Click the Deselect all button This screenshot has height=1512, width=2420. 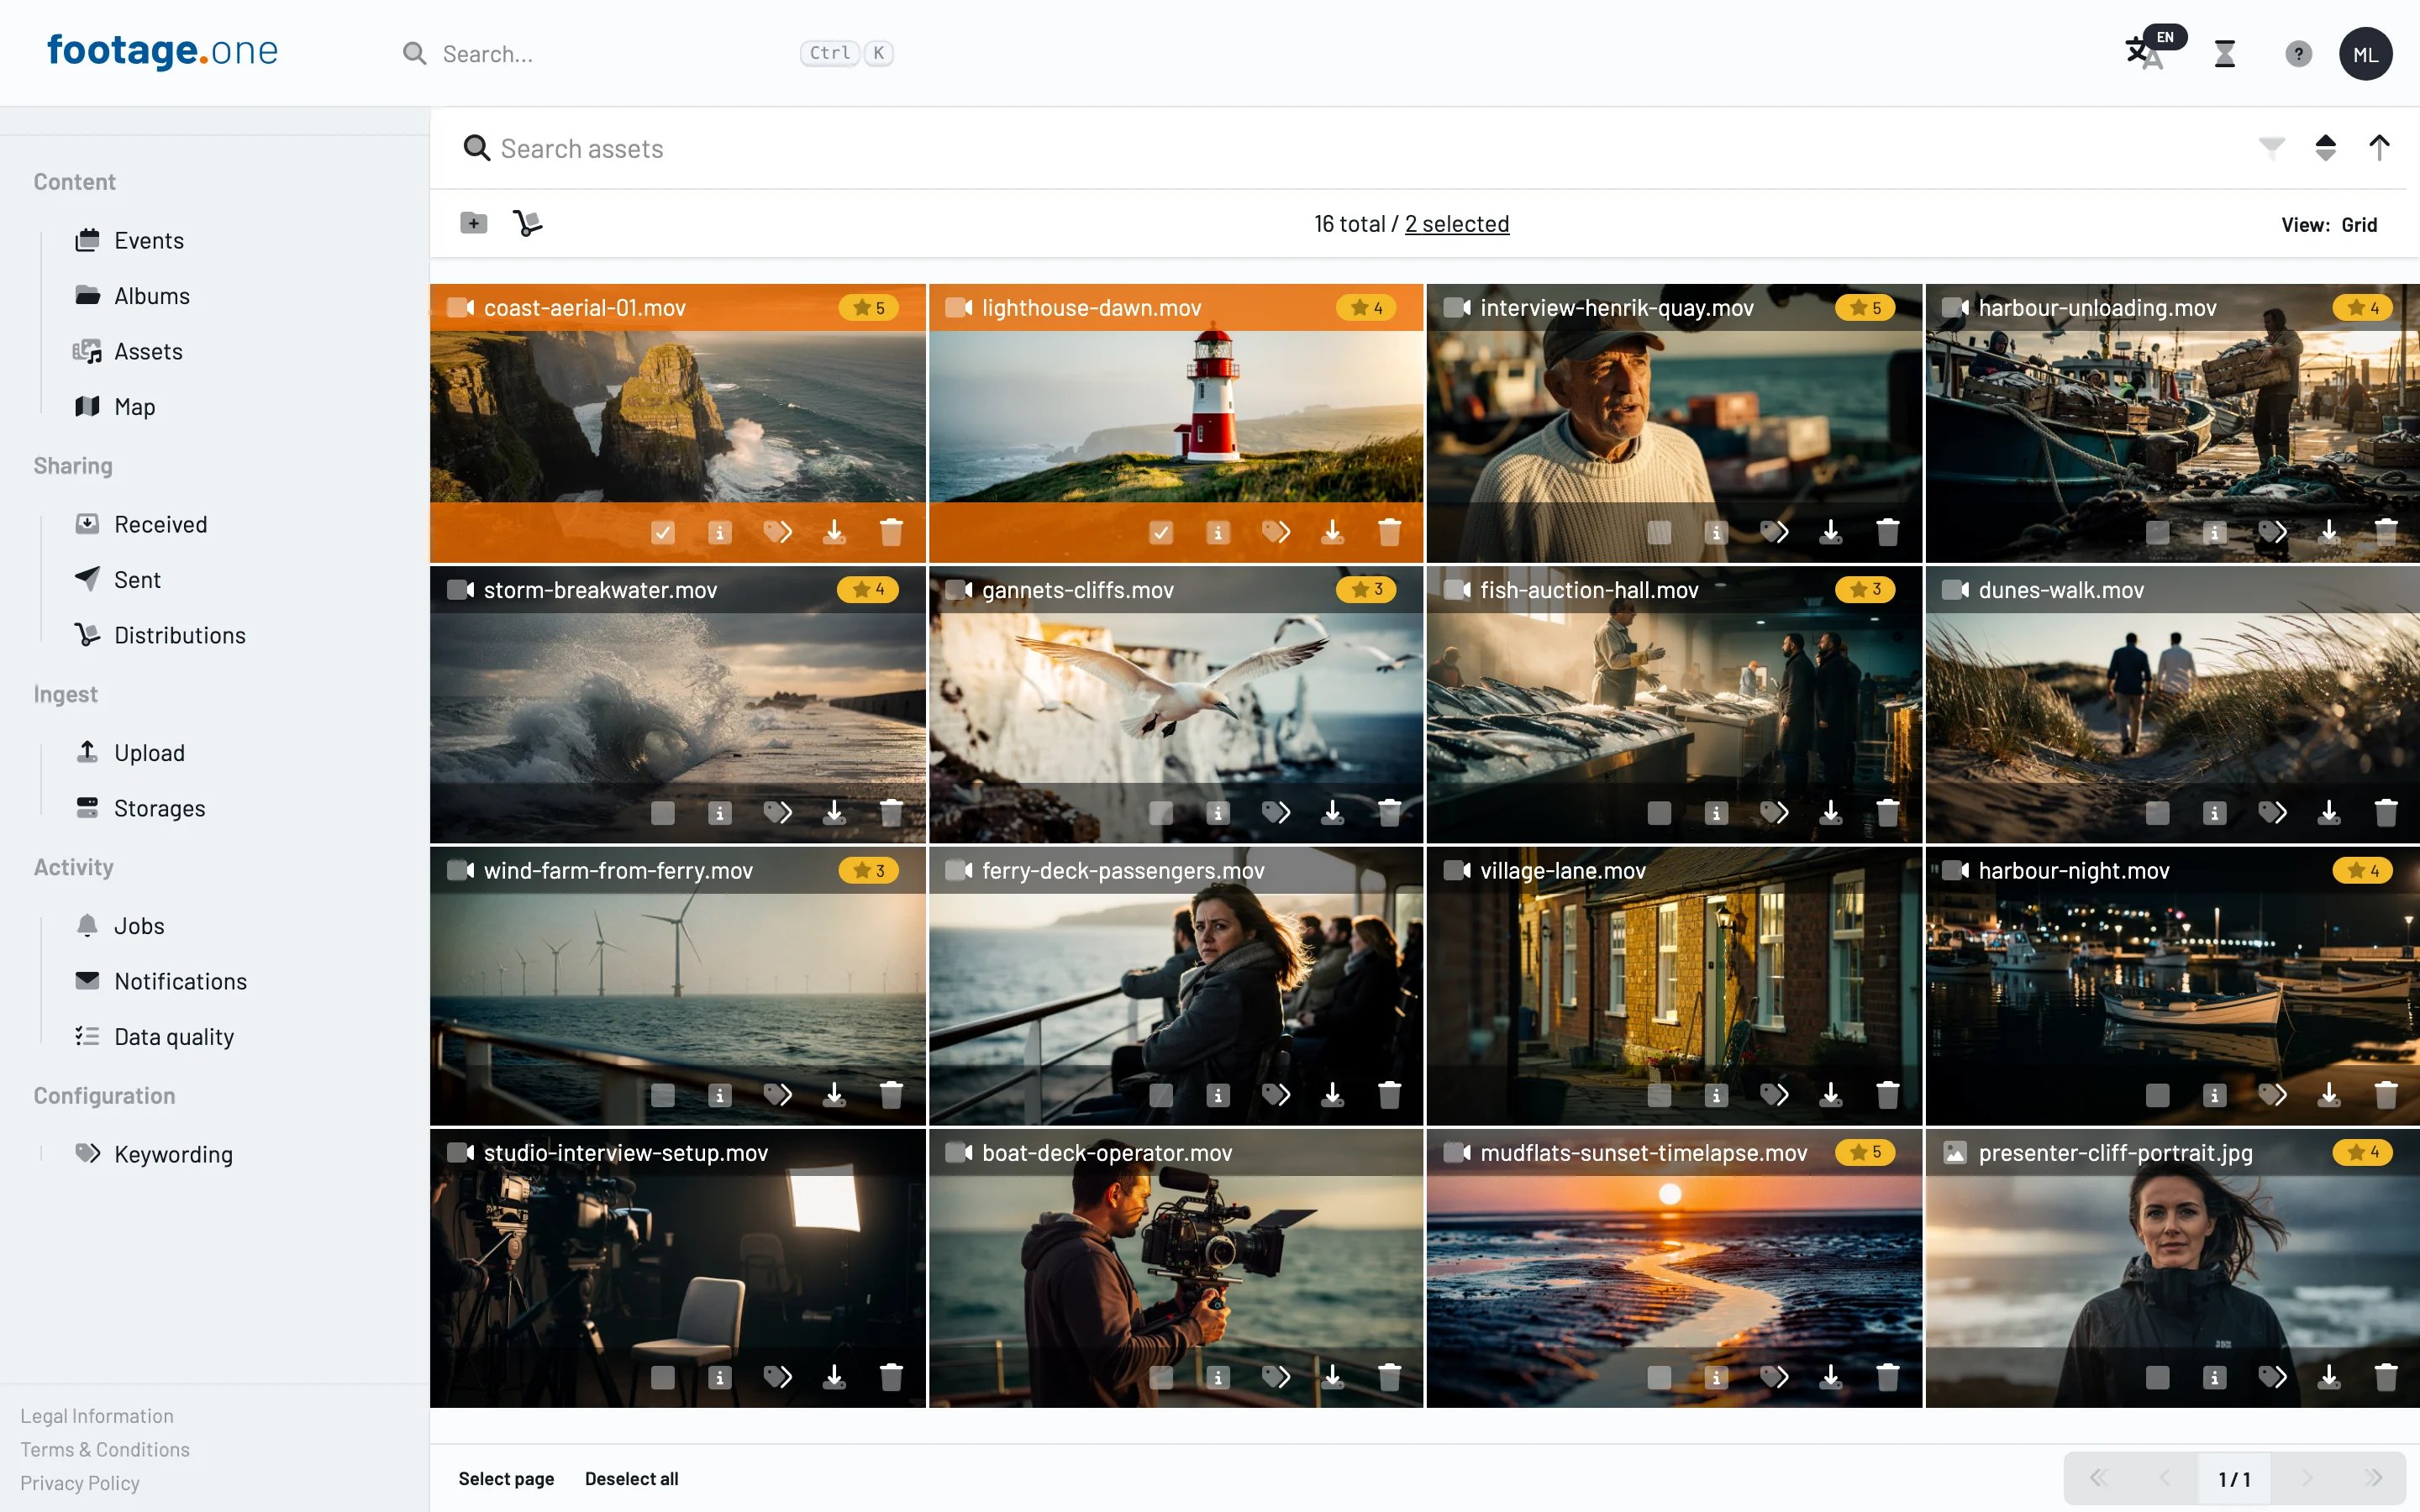pos(631,1478)
